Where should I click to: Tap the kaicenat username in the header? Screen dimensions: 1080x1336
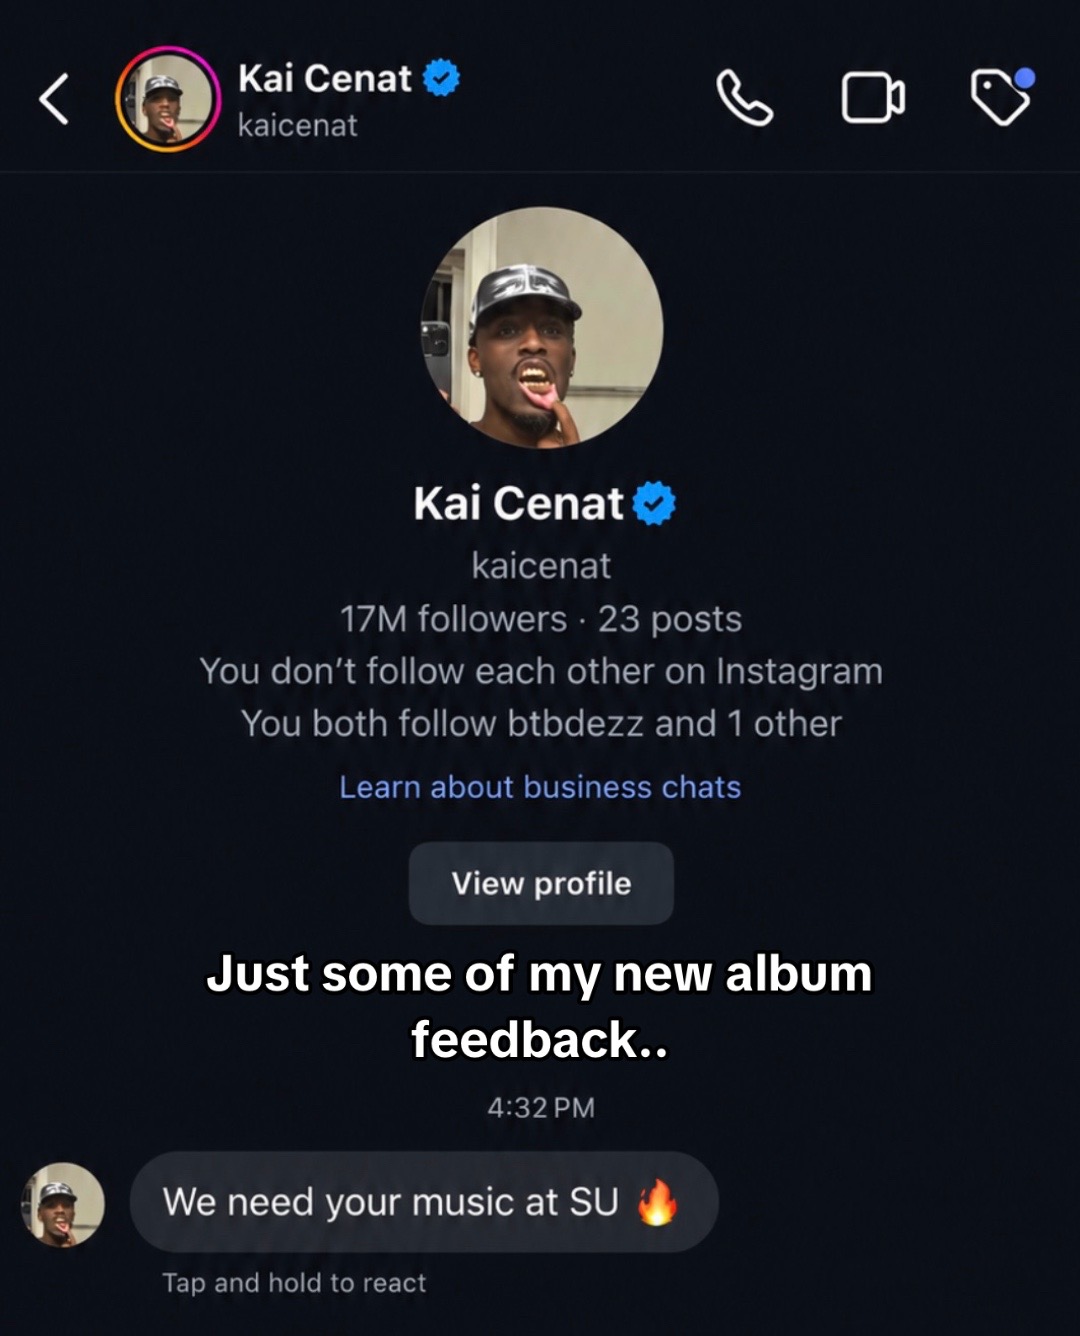coord(297,126)
